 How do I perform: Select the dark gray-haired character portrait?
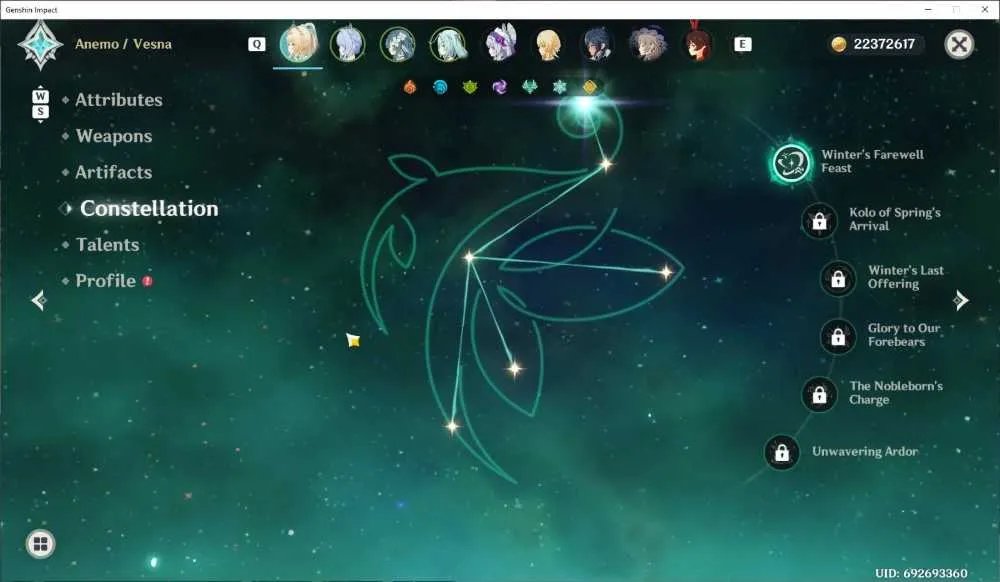(x=397, y=44)
